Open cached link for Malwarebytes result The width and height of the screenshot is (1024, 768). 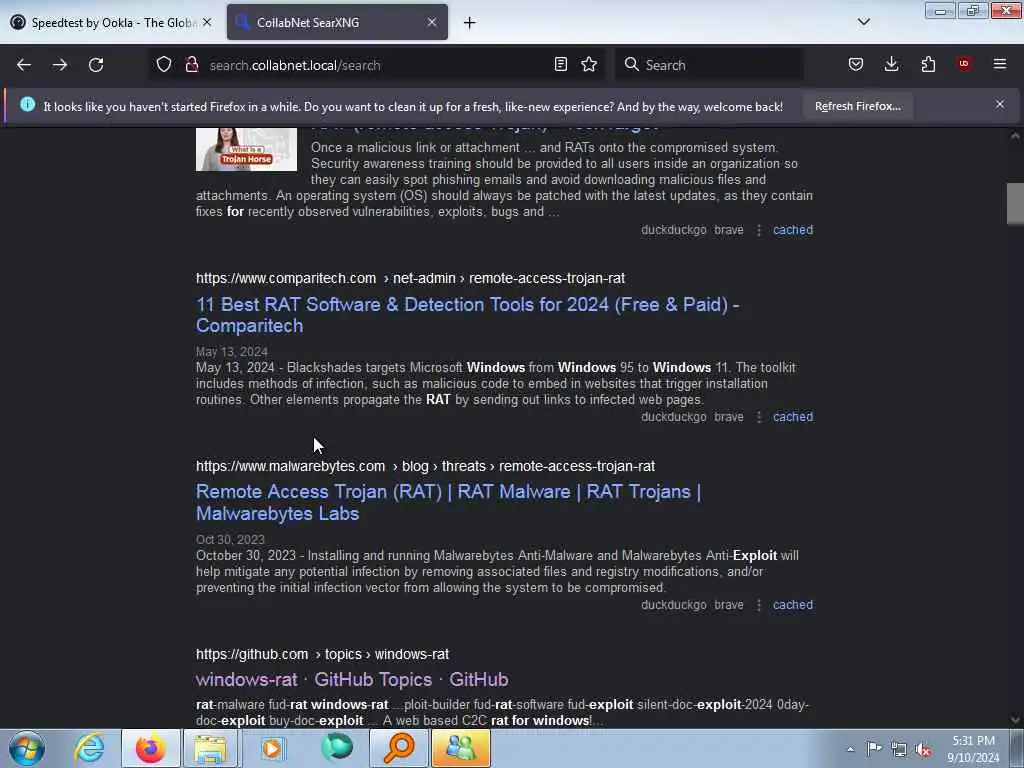pyautogui.click(x=793, y=605)
